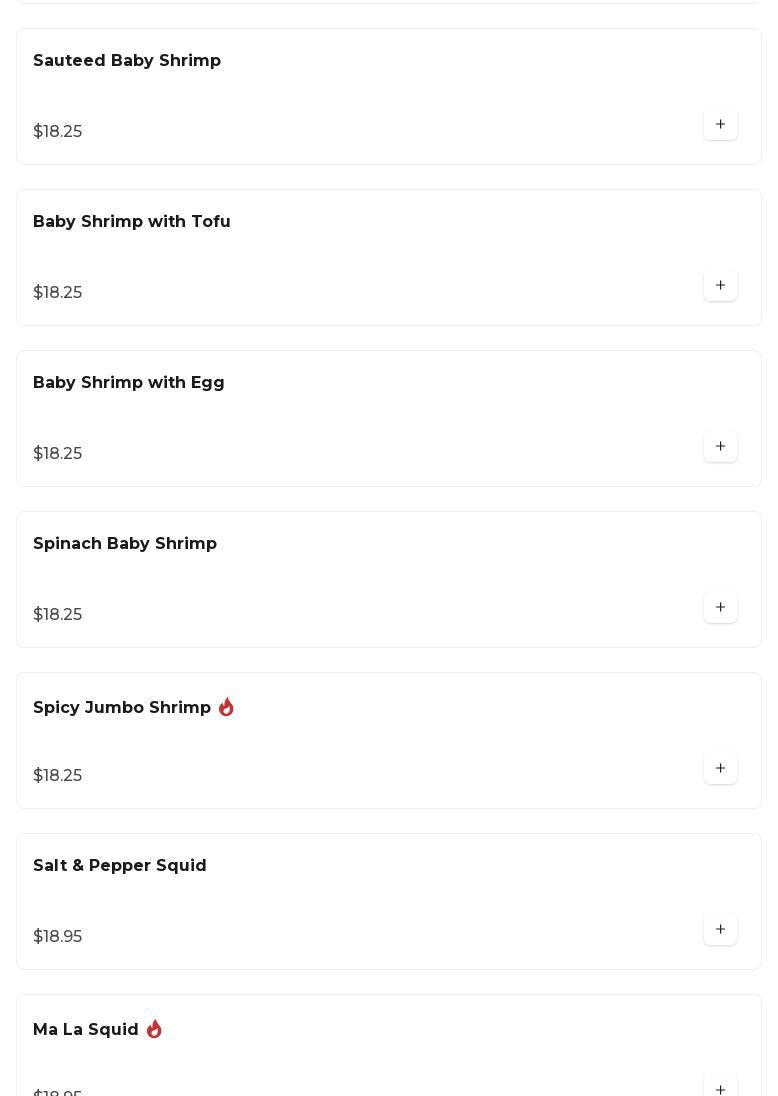Screen dimensions: 778x1096
Task: Click plus icon for Baby Shrimp with Egg
Action: pos(720,447)
